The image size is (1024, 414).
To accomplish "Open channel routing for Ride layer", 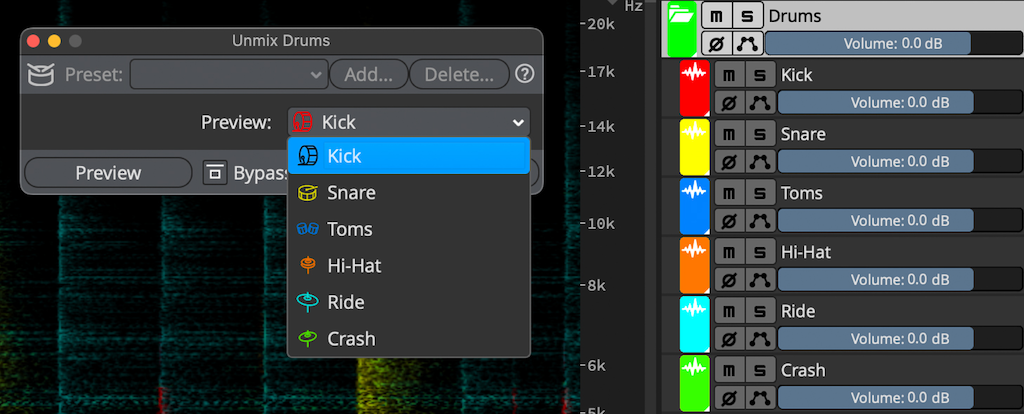I will 760,338.
